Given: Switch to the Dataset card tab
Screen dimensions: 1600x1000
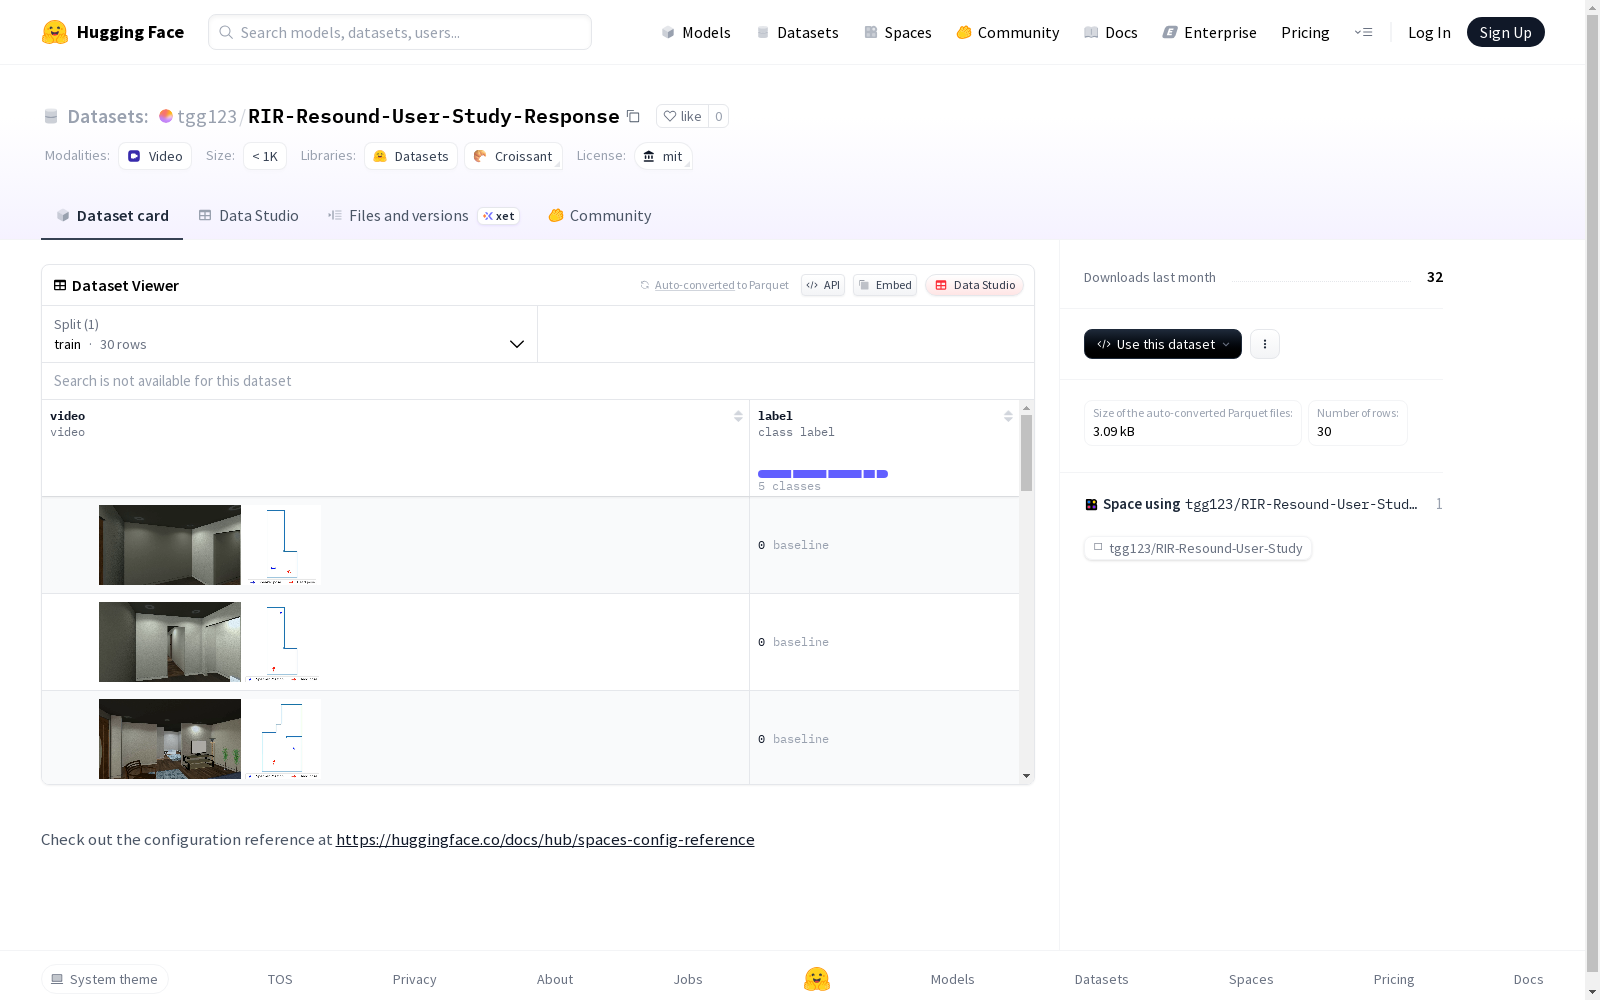Looking at the screenshot, I should tap(112, 216).
